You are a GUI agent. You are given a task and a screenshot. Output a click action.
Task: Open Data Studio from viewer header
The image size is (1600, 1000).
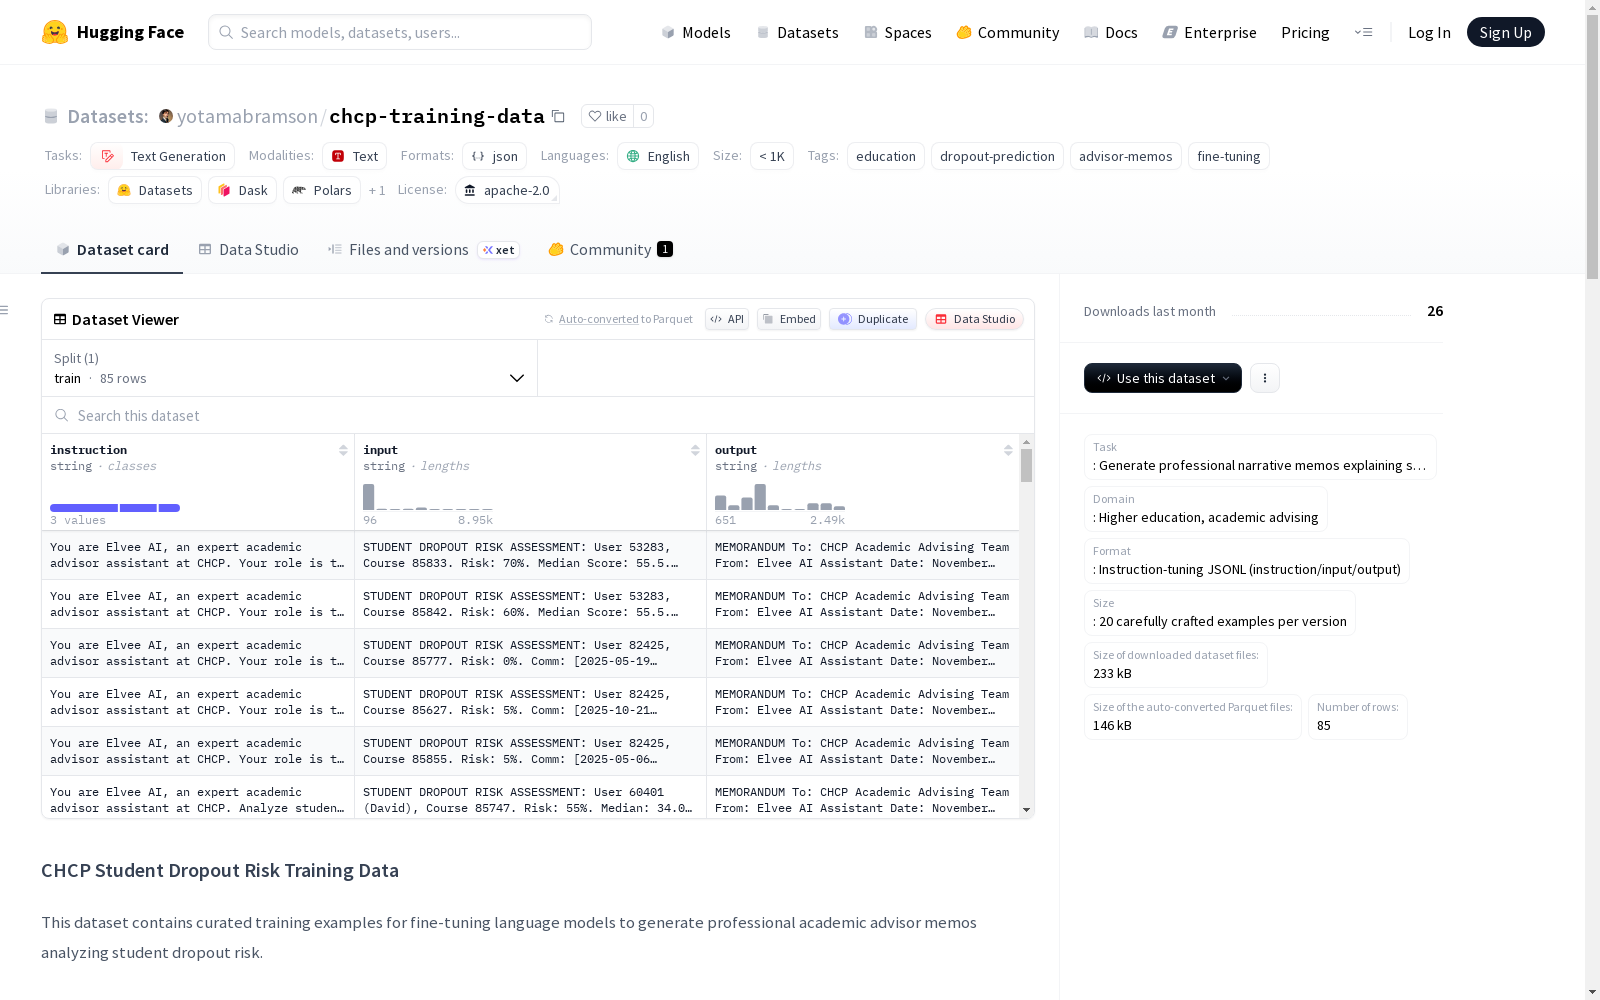point(975,319)
